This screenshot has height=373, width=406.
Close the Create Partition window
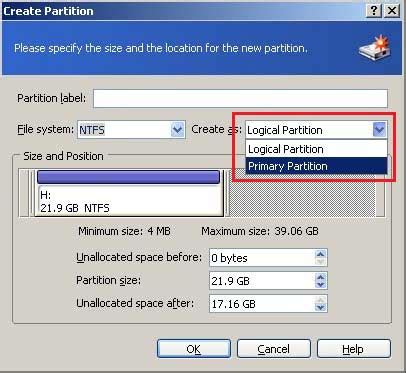(x=392, y=11)
